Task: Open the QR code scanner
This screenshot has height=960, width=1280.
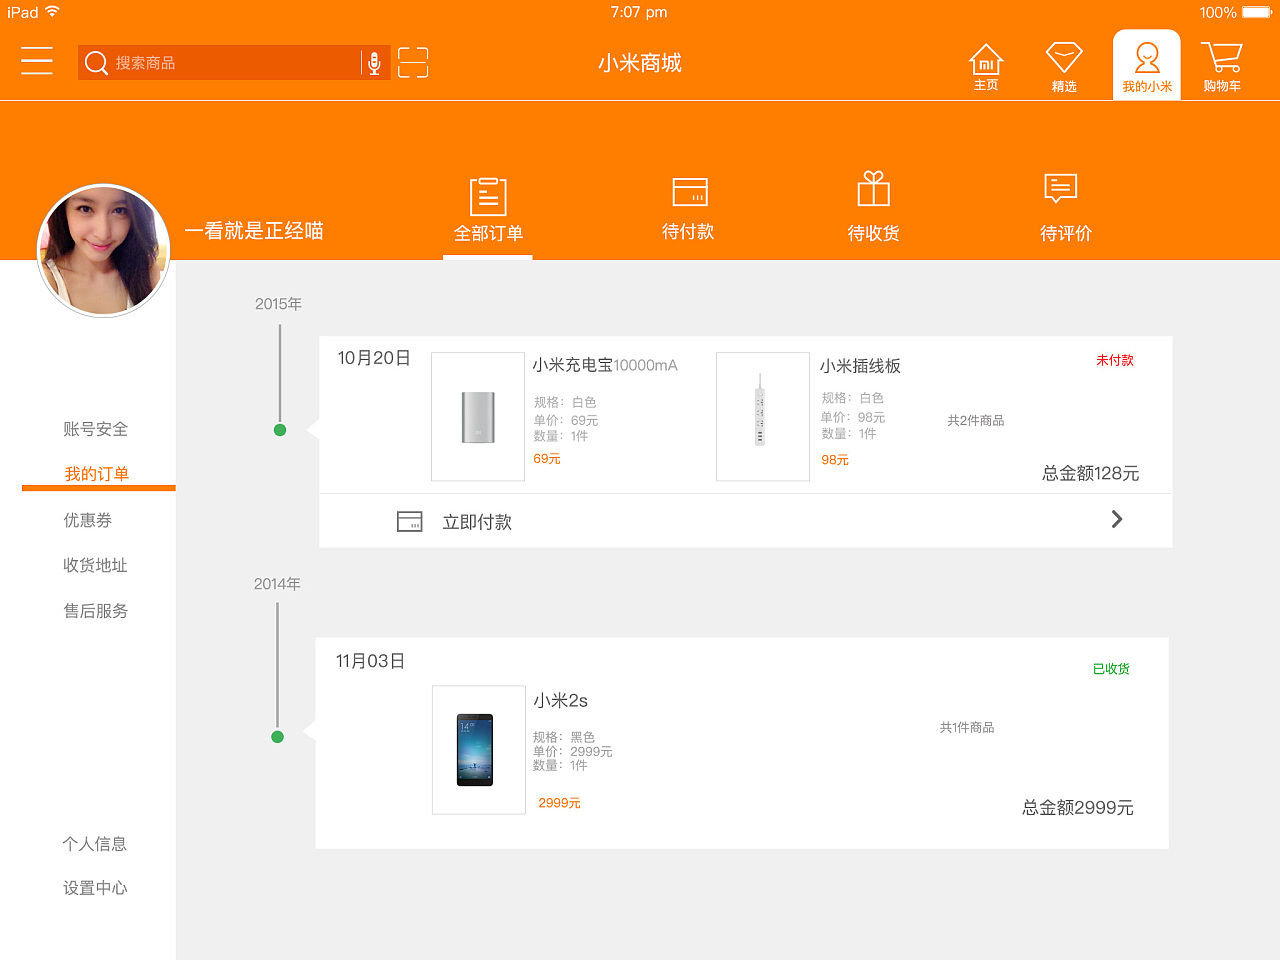Action: [x=413, y=62]
